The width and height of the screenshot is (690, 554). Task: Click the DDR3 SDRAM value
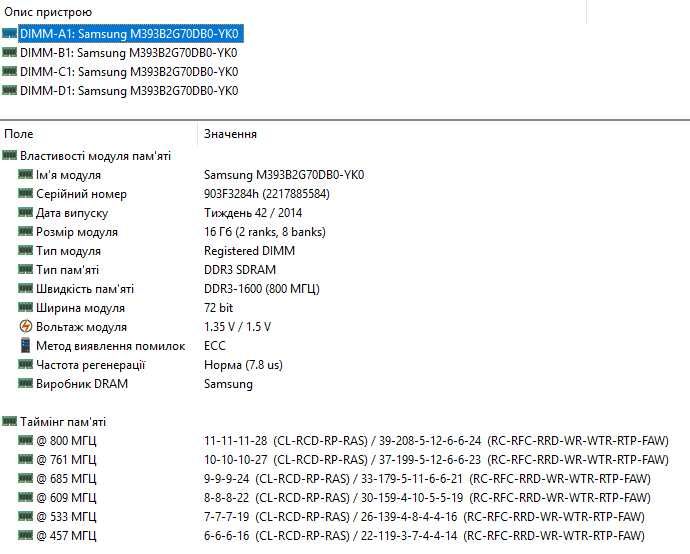pyautogui.click(x=240, y=270)
